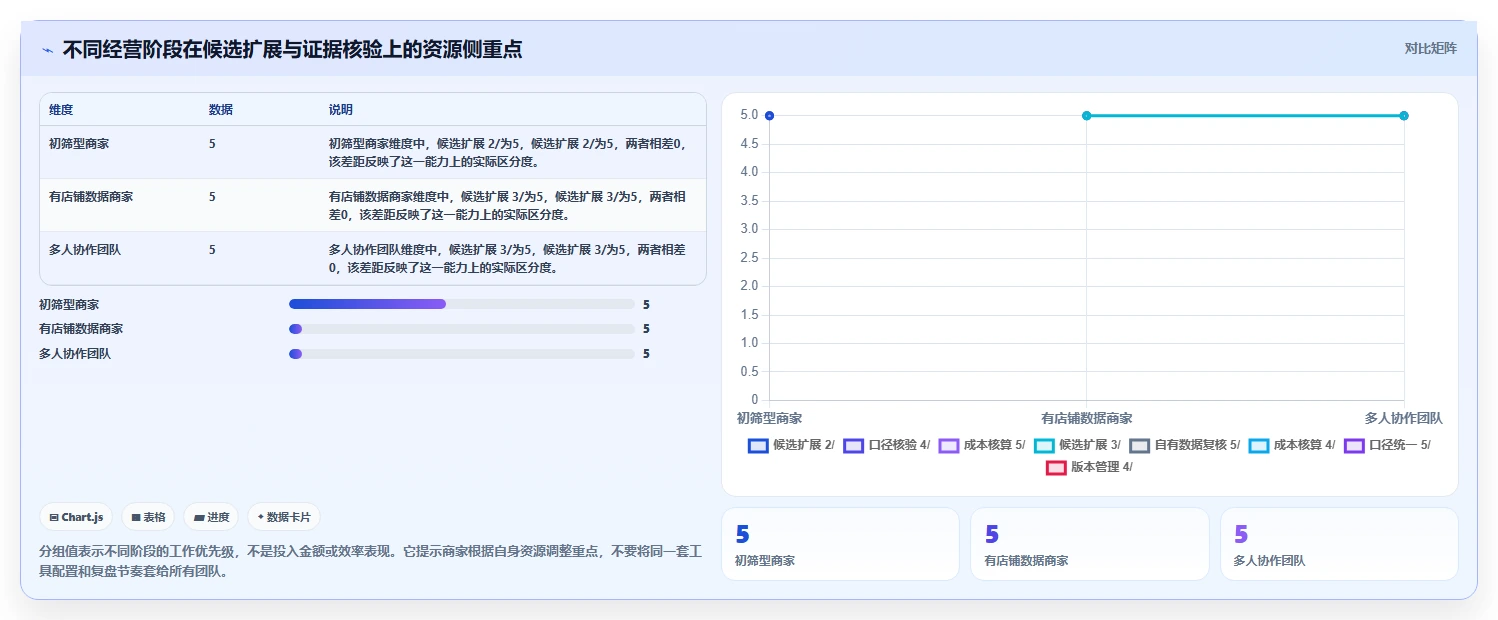
Task: Open the 多人协作团队 data card
Action: (x=1339, y=544)
